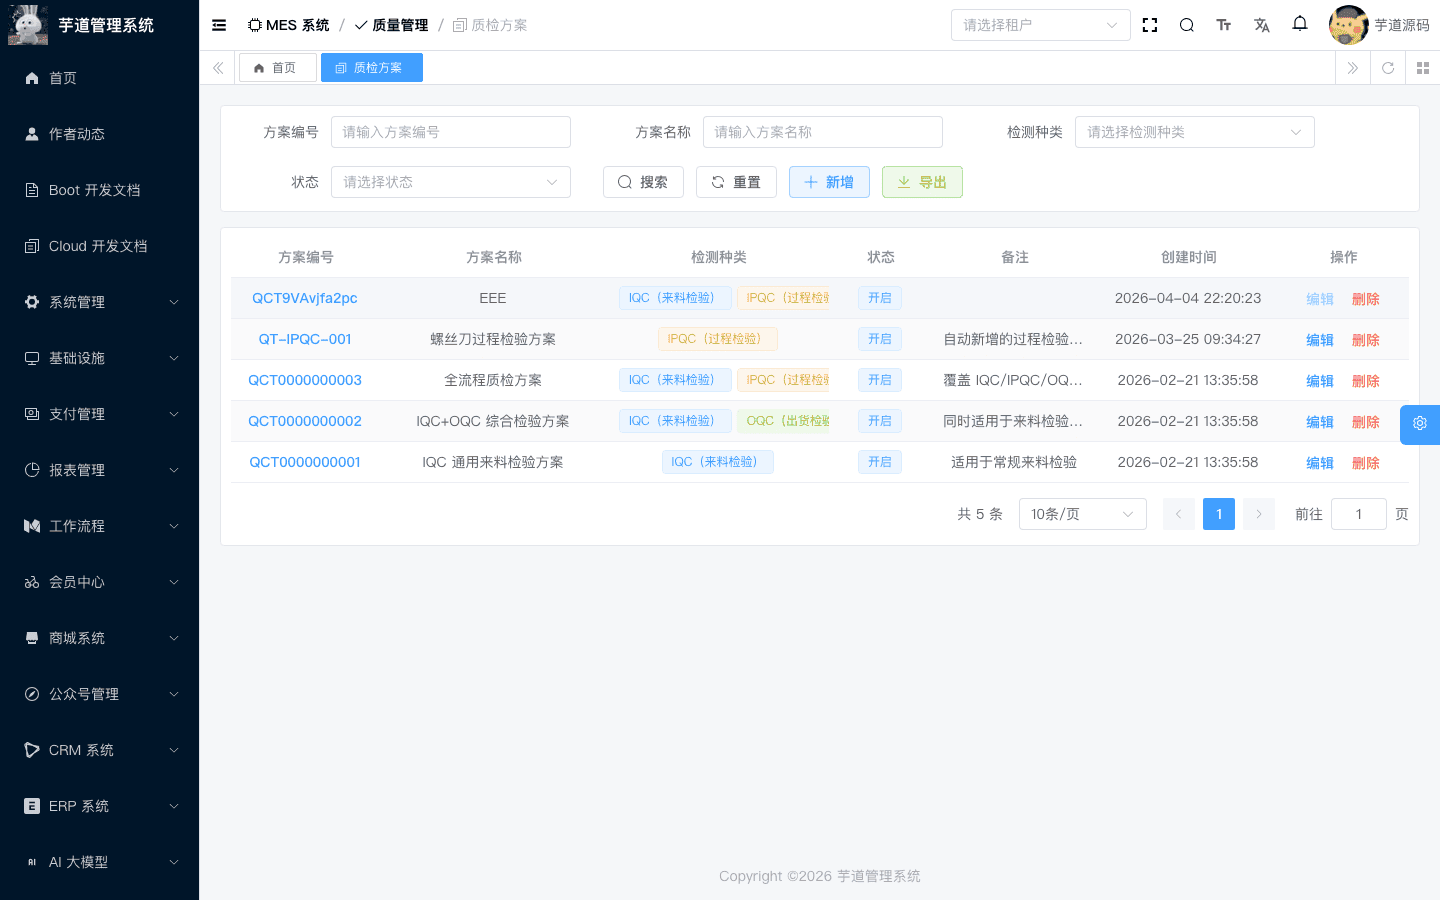Click the hamburger menu to collapse sidebar
This screenshot has width=1440, height=900.
(x=219, y=24)
